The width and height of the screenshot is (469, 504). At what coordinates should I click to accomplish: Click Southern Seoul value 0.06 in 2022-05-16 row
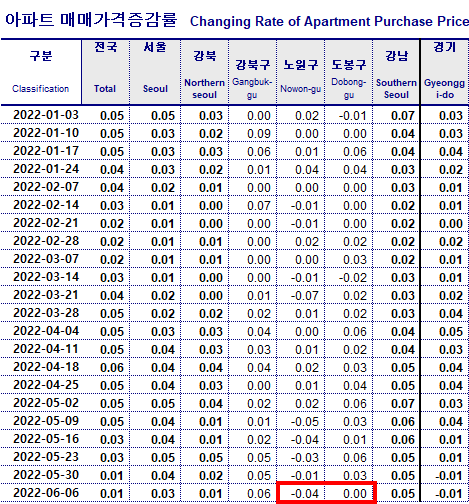pyautogui.click(x=403, y=440)
